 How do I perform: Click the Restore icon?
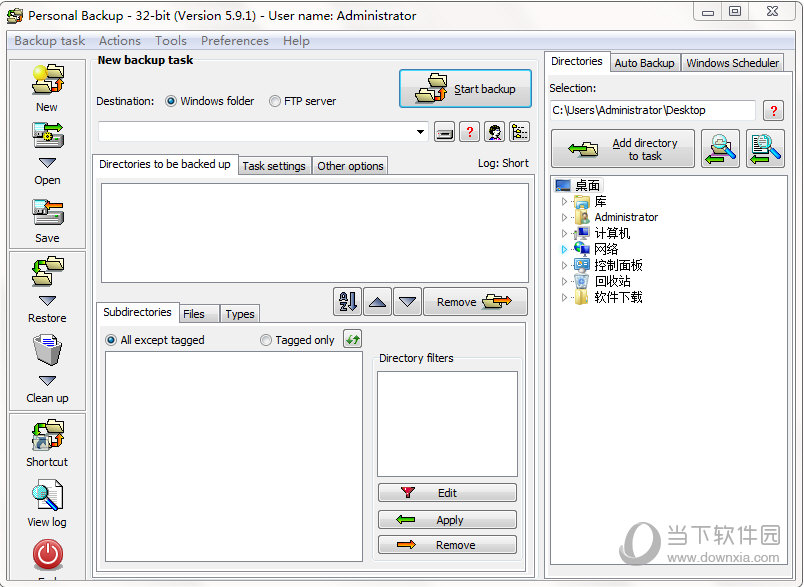pos(47,272)
